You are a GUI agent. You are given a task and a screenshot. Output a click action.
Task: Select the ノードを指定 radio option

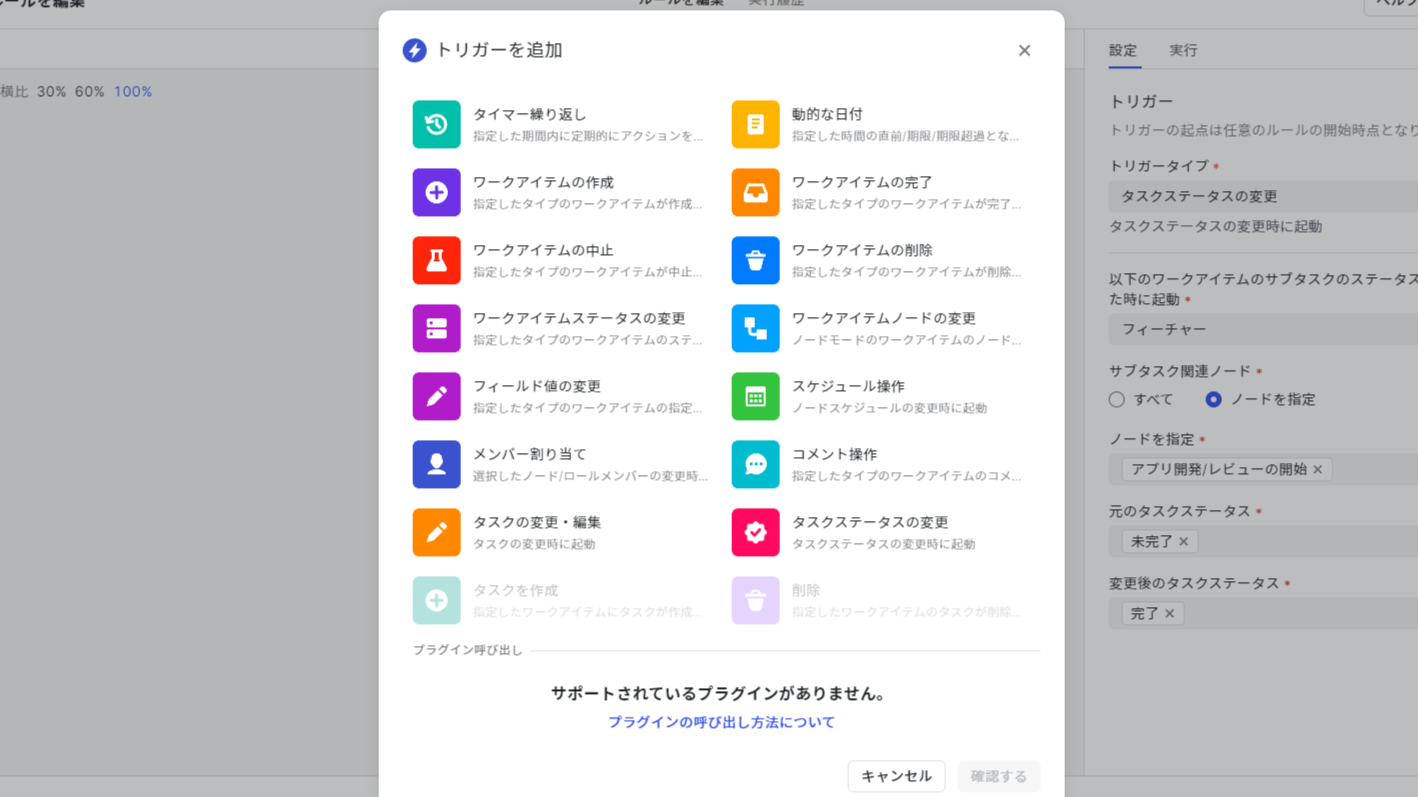1212,399
